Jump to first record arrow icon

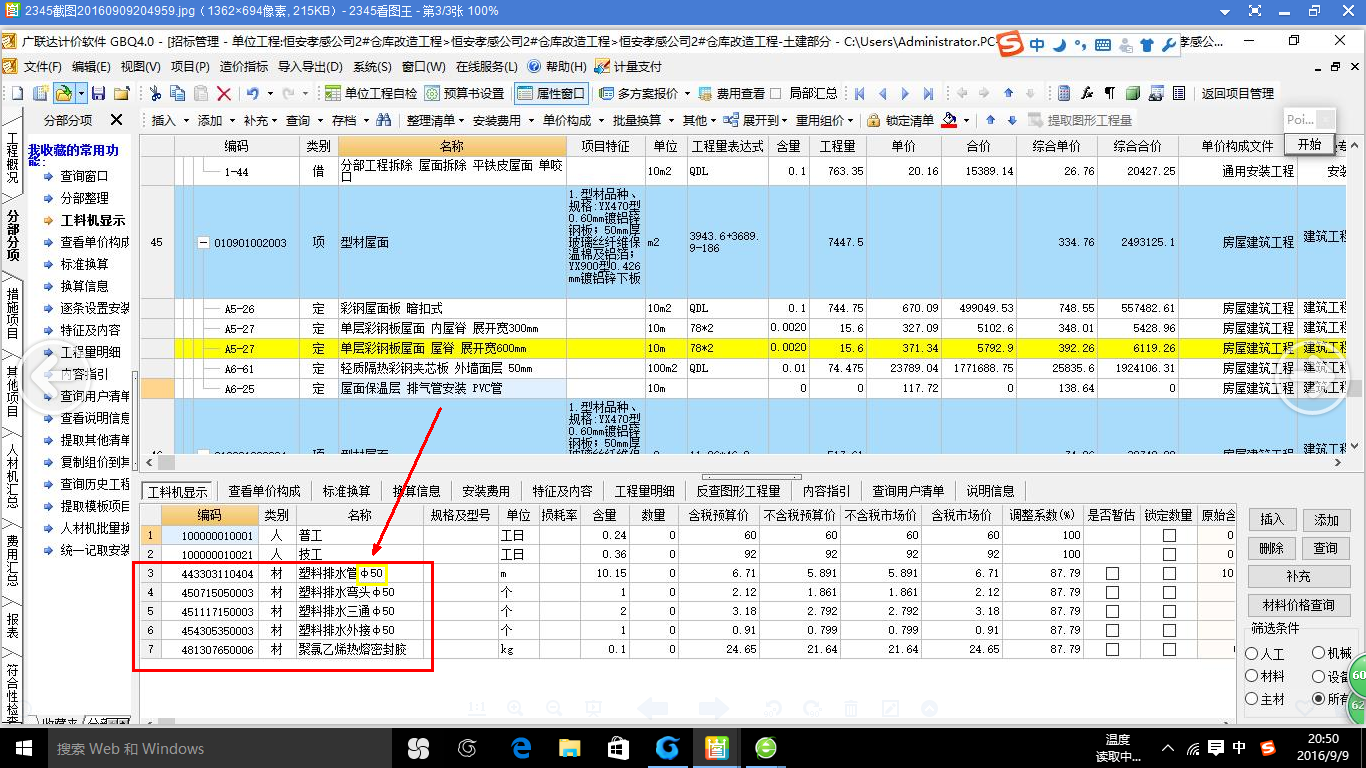click(859, 93)
